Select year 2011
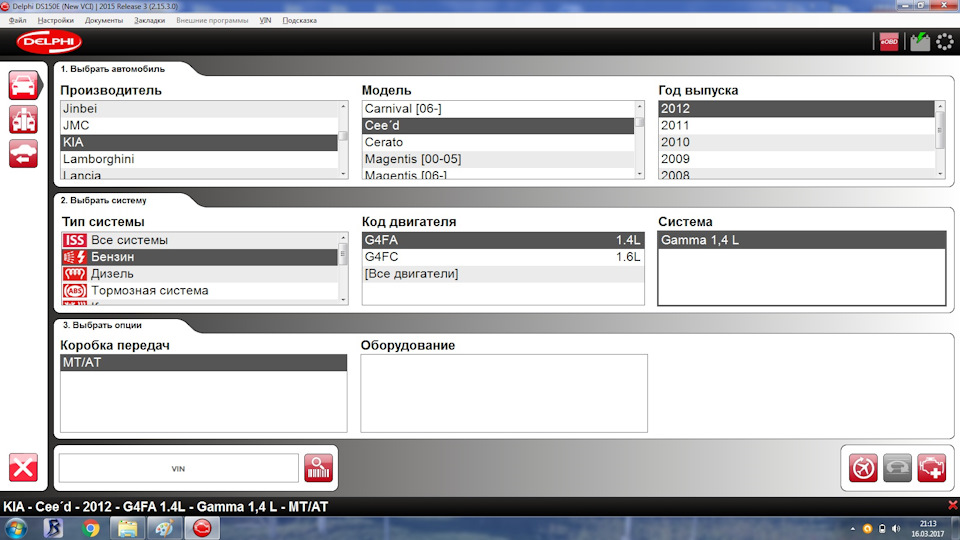960x540 pixels. (797, 126)
